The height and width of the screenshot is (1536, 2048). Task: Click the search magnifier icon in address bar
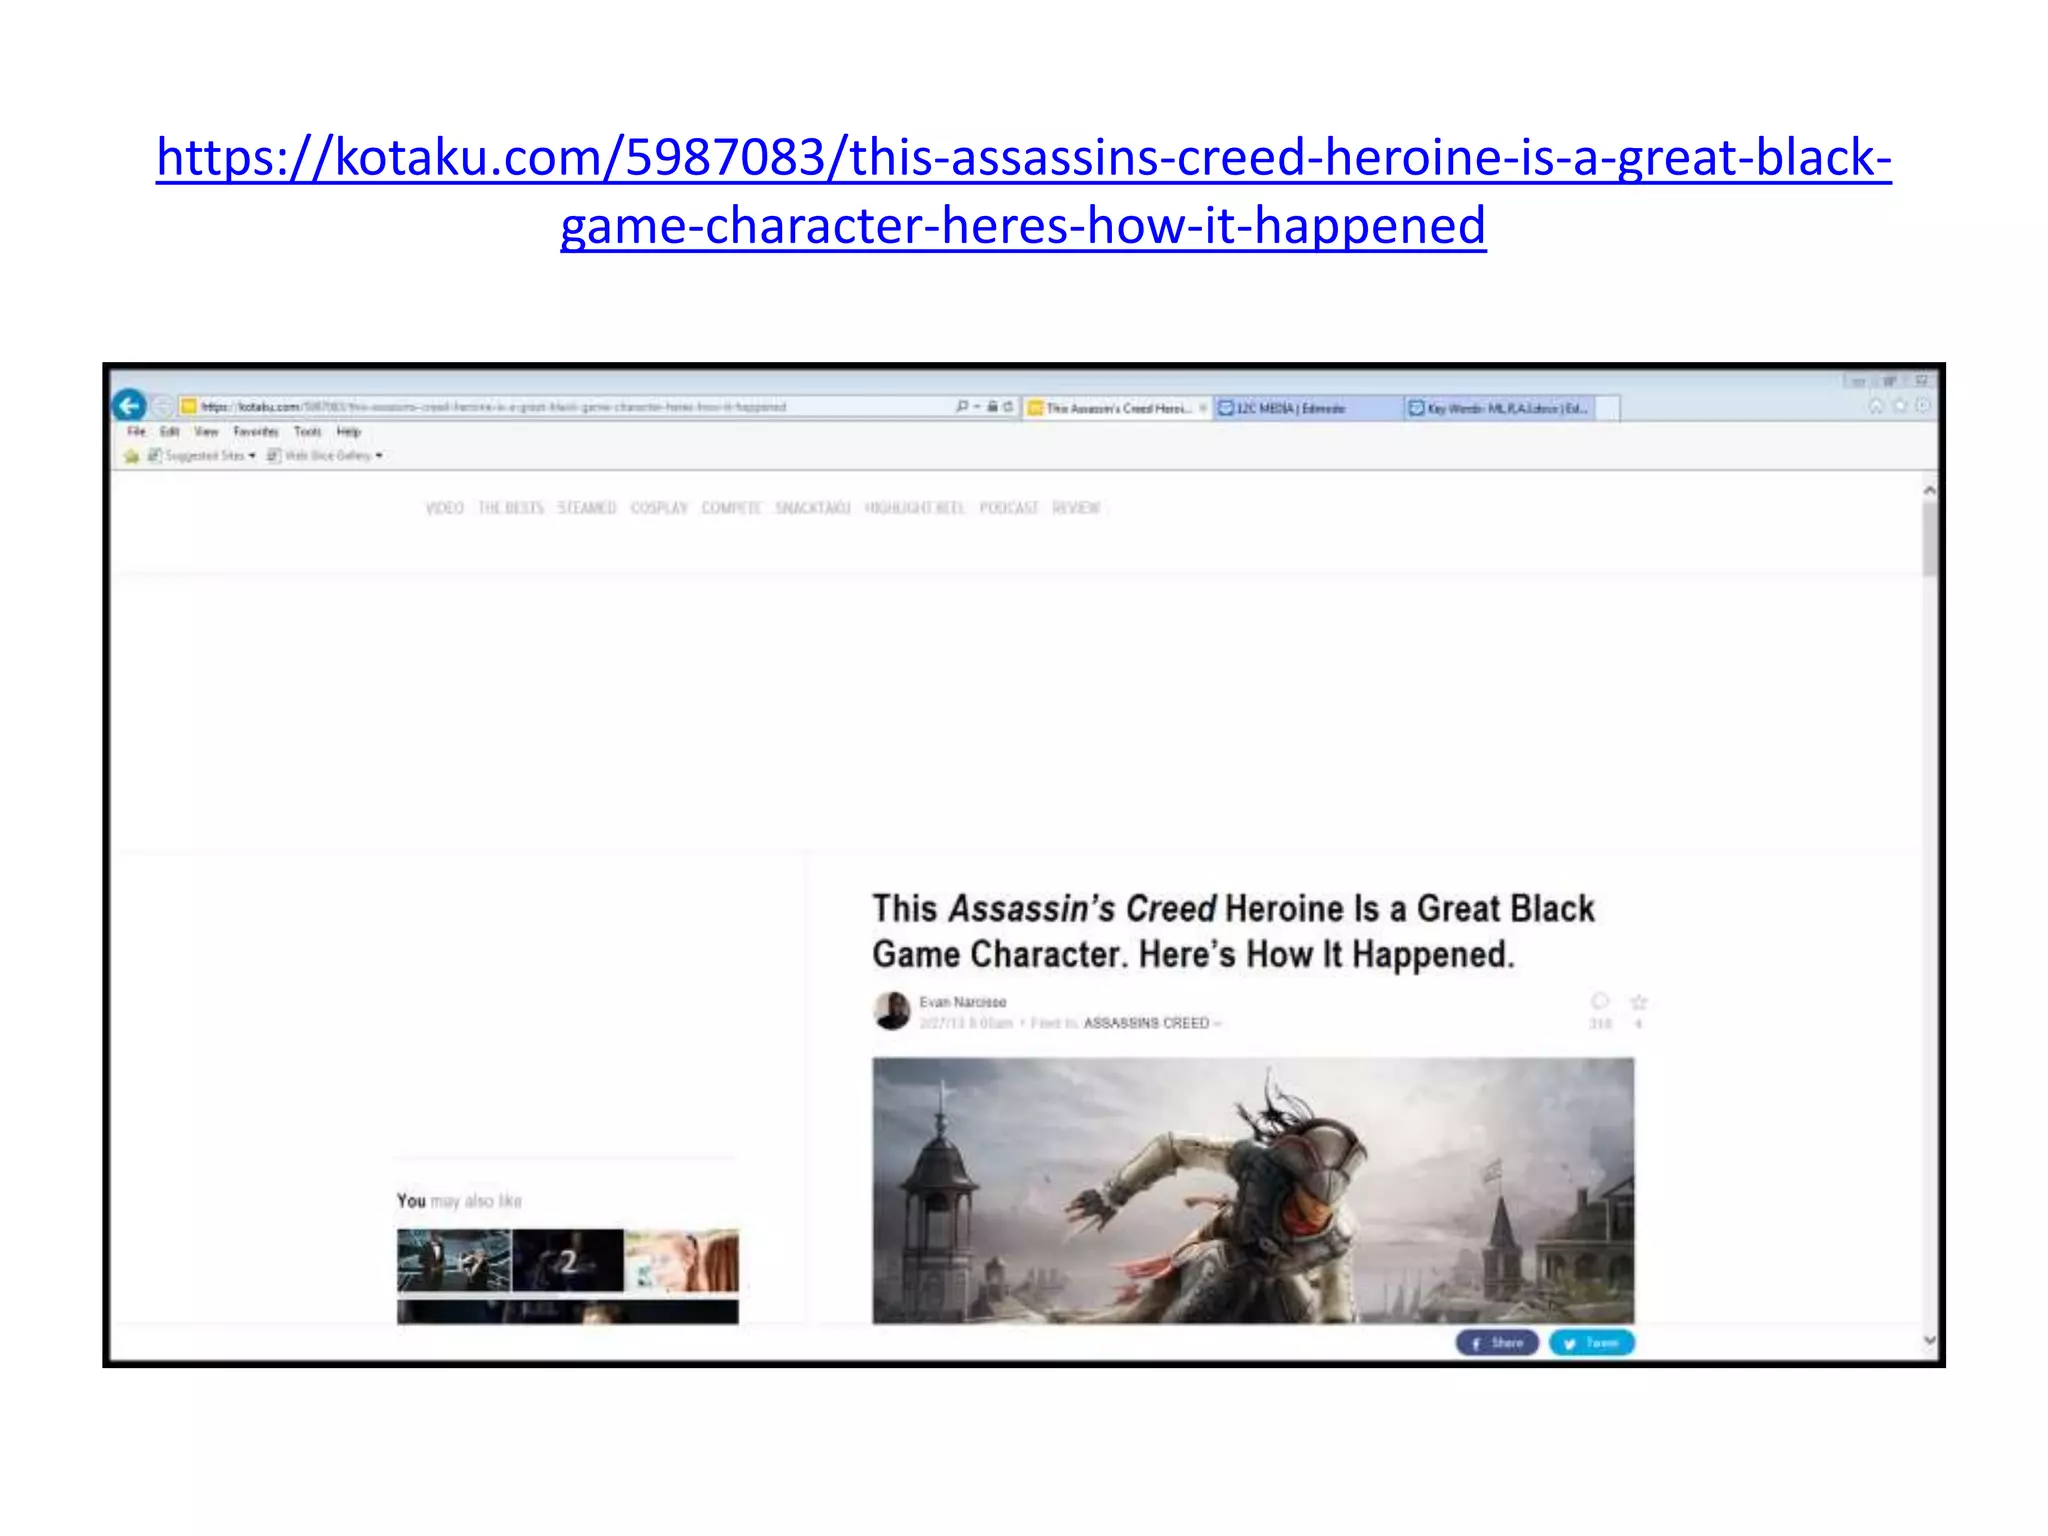962,406
